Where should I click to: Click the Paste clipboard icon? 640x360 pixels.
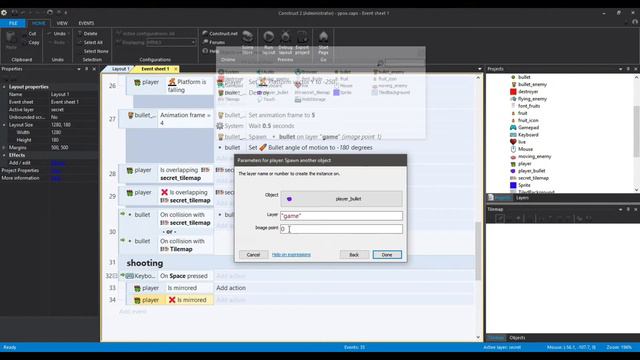coord(11,39)
